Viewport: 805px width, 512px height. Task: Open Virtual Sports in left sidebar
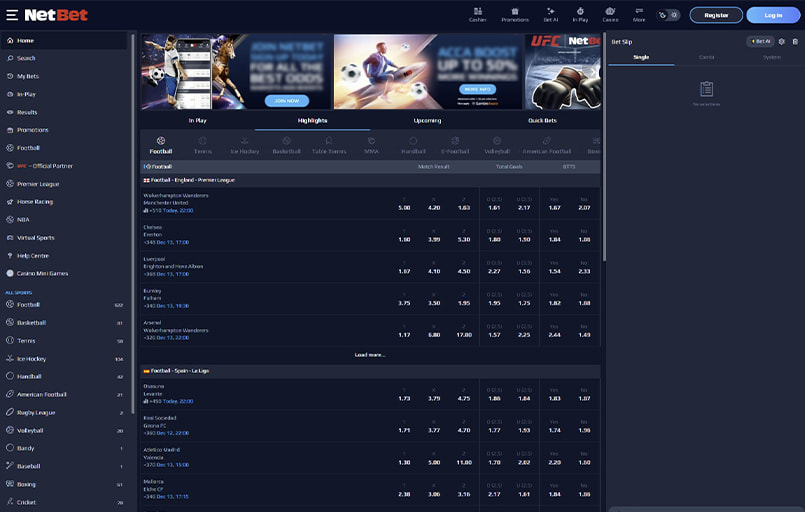[64, 238]
